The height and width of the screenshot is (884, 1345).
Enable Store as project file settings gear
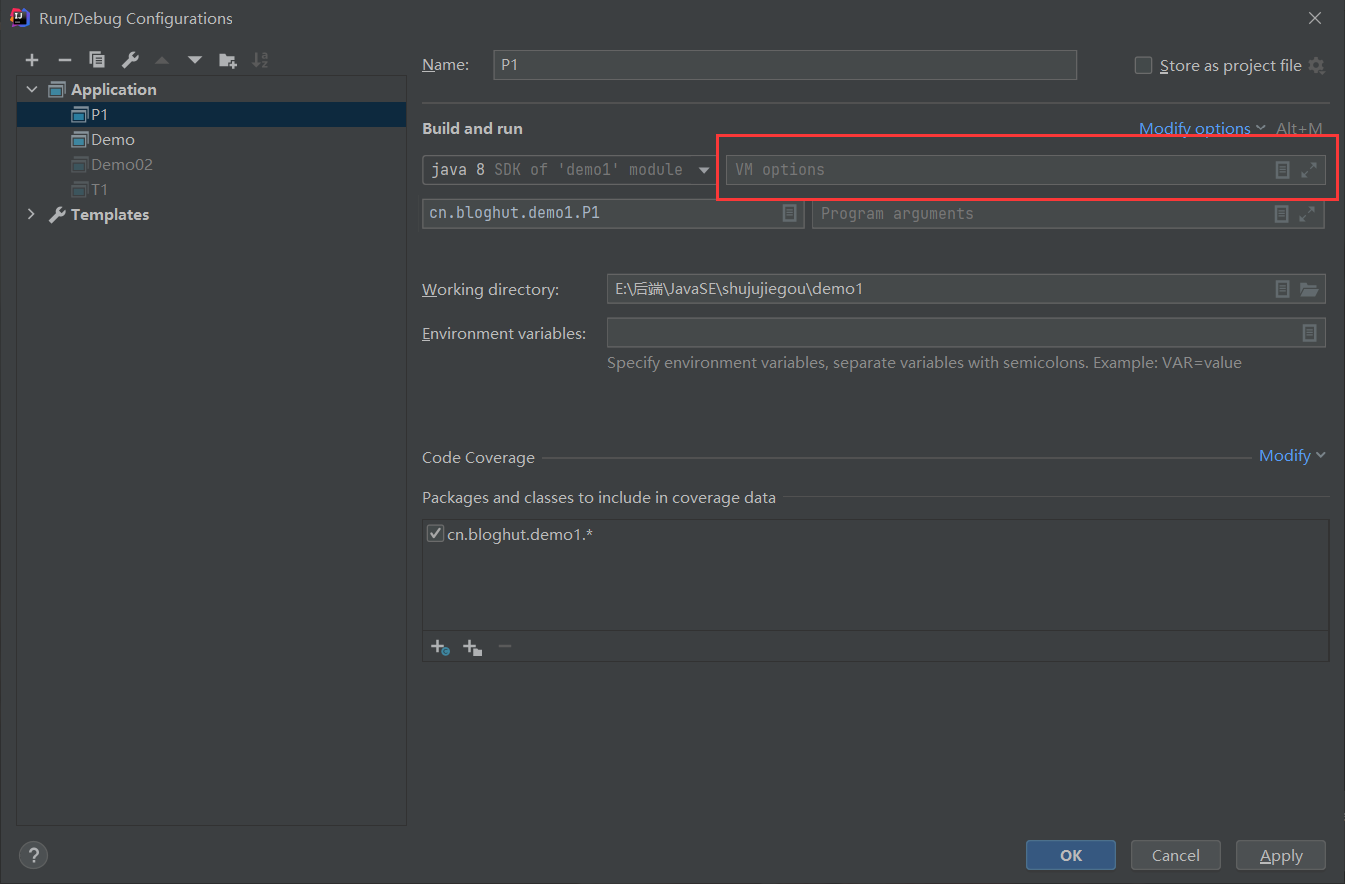(1316, 65)
